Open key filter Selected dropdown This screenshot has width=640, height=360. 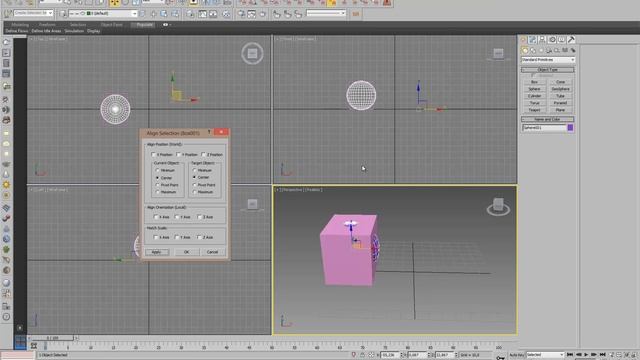[545, 355]
